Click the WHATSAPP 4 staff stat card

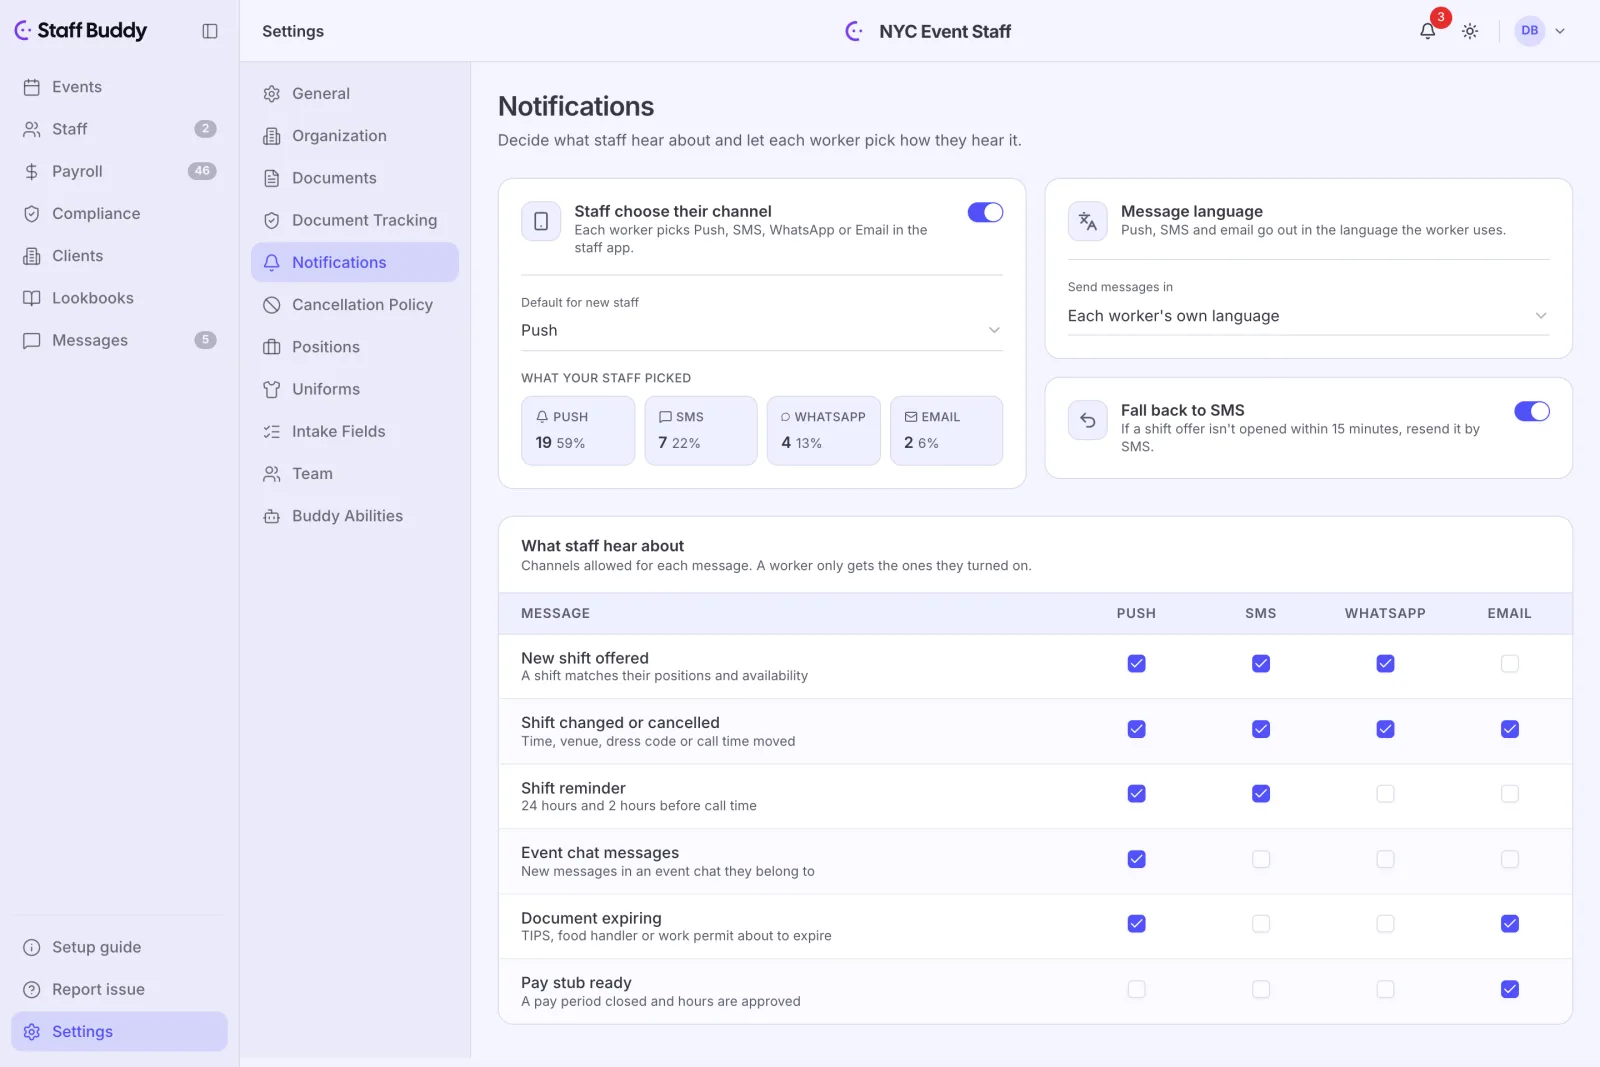[824, 430]
